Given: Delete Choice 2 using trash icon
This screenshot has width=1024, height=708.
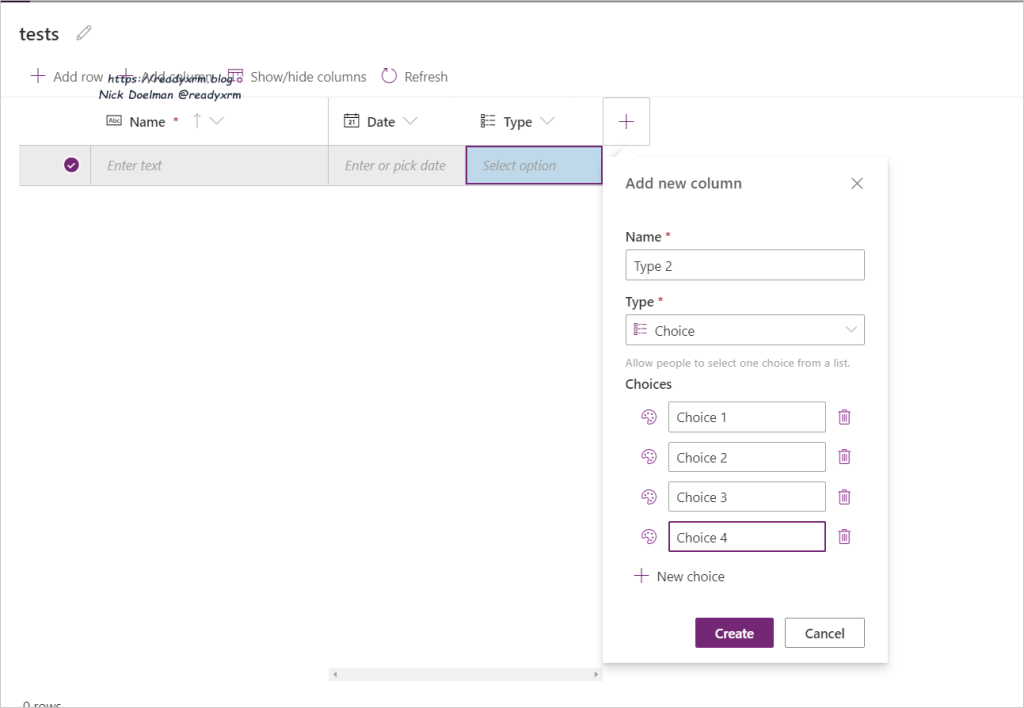Looking at the screenshot, I should tap(844, 457).
